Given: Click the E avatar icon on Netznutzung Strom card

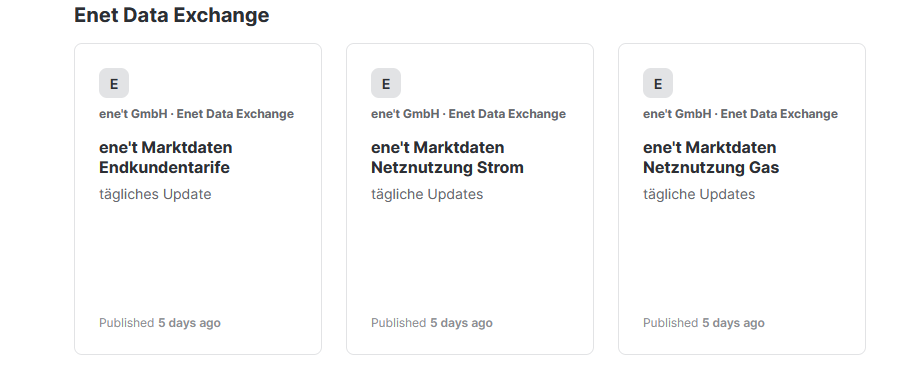Looking at the screenshot, I should pos(386,83).
